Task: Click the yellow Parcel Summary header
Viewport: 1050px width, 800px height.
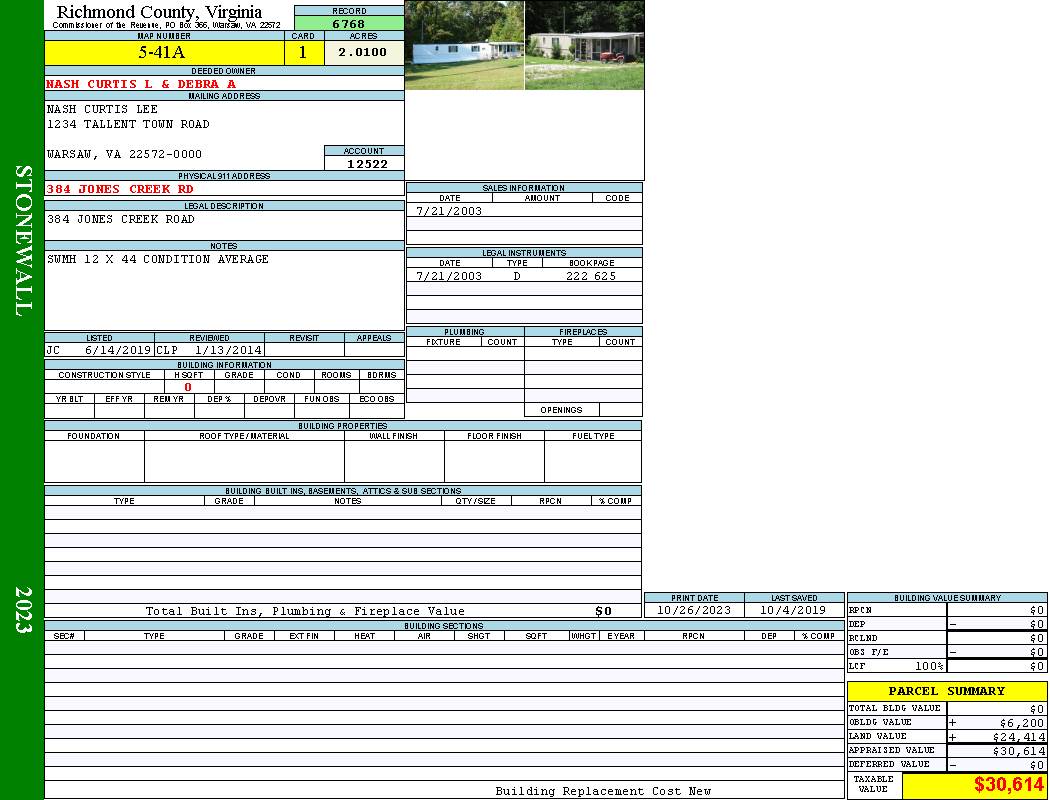Action: click(946, 691)
